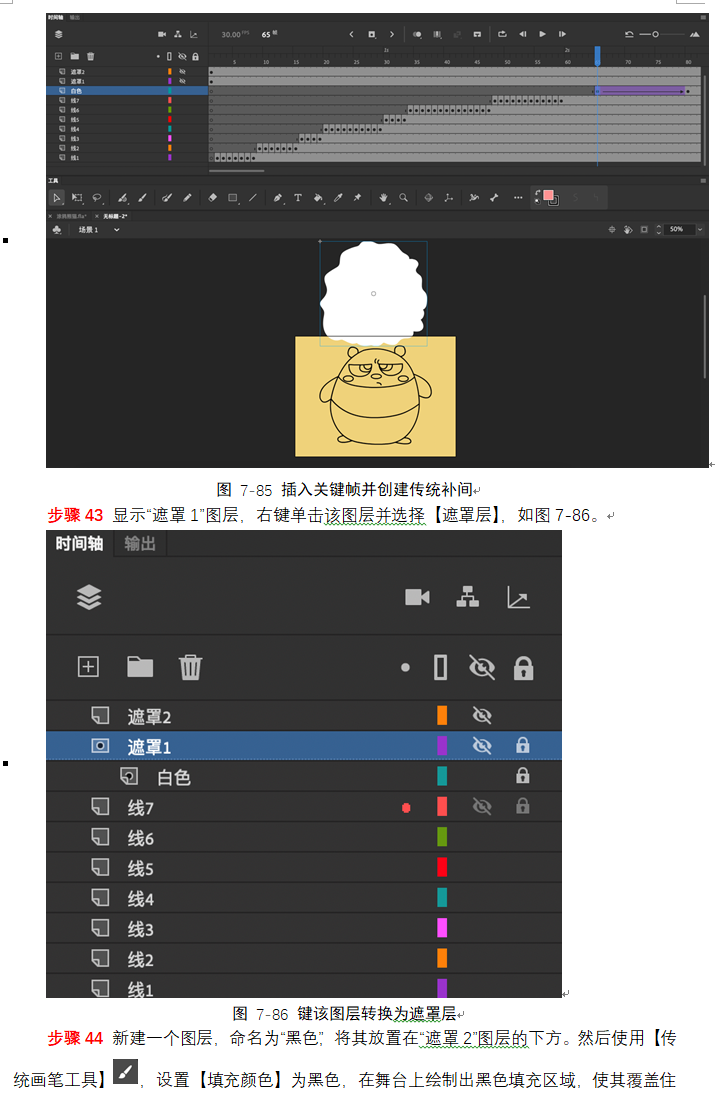The width and height of the screenshot is (715, 1112).
Task: Select the Line tool
Action: [x=253, y=198]
